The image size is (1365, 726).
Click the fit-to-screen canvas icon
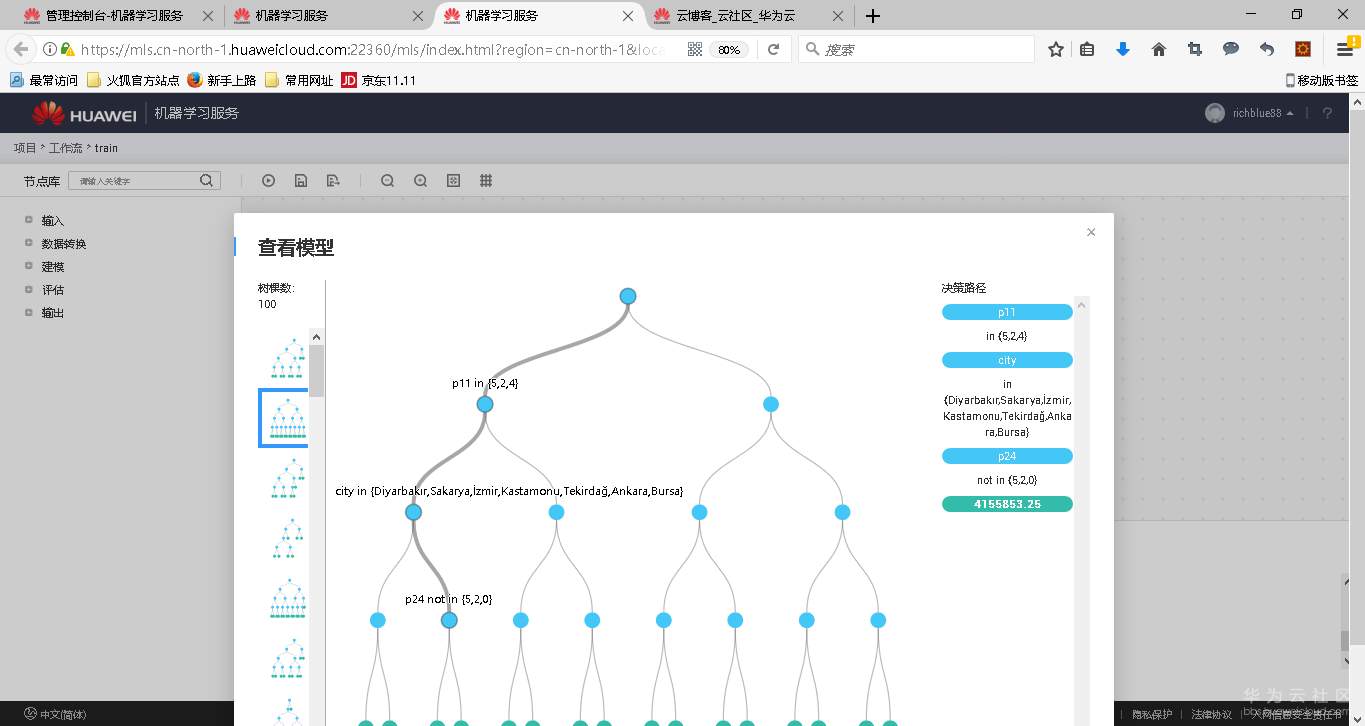pos(453,181)
